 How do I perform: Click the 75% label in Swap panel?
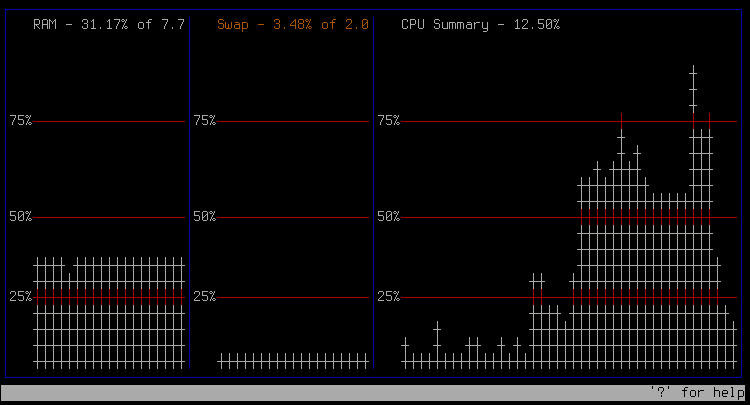tap(204, 120)
